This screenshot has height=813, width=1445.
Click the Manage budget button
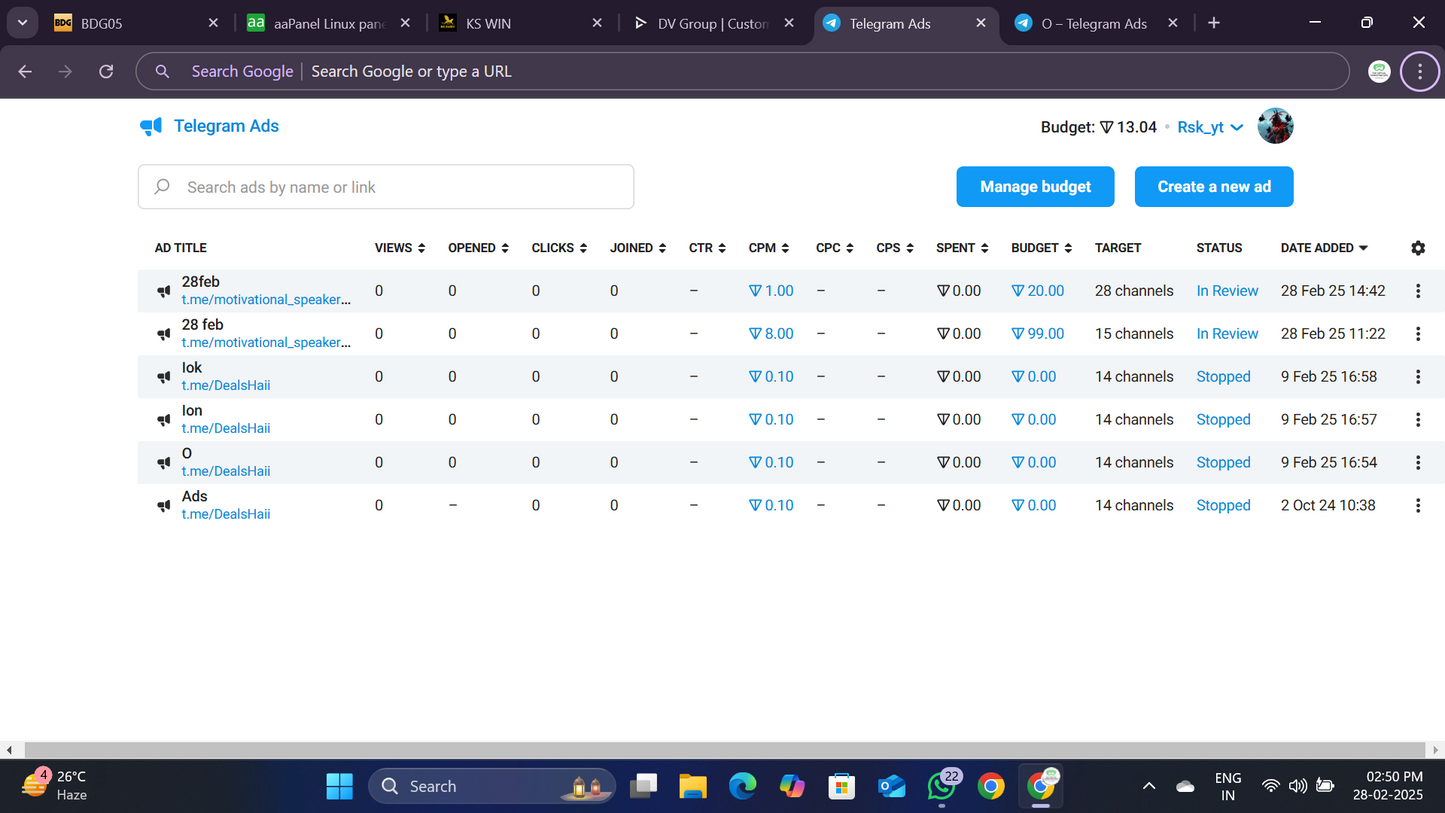tap(1035, 187)
